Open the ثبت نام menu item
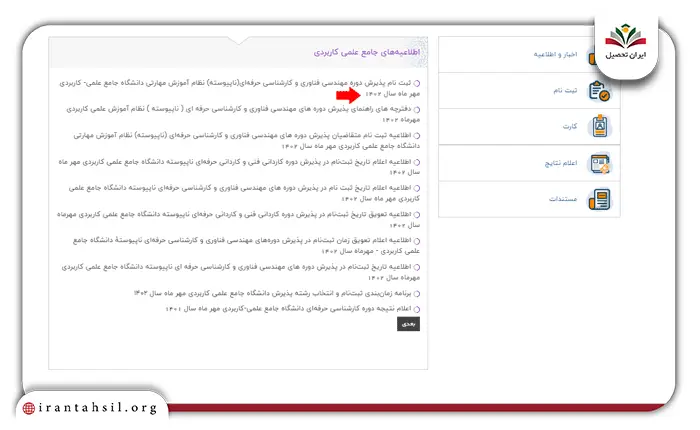Screen dimensions: 700x430 point(565,91)
